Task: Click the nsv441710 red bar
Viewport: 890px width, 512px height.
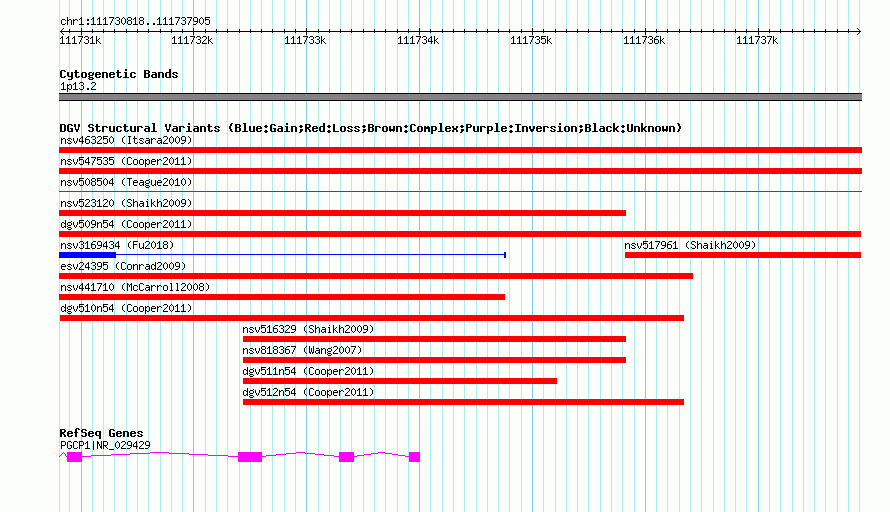Action: click(282, 297)
